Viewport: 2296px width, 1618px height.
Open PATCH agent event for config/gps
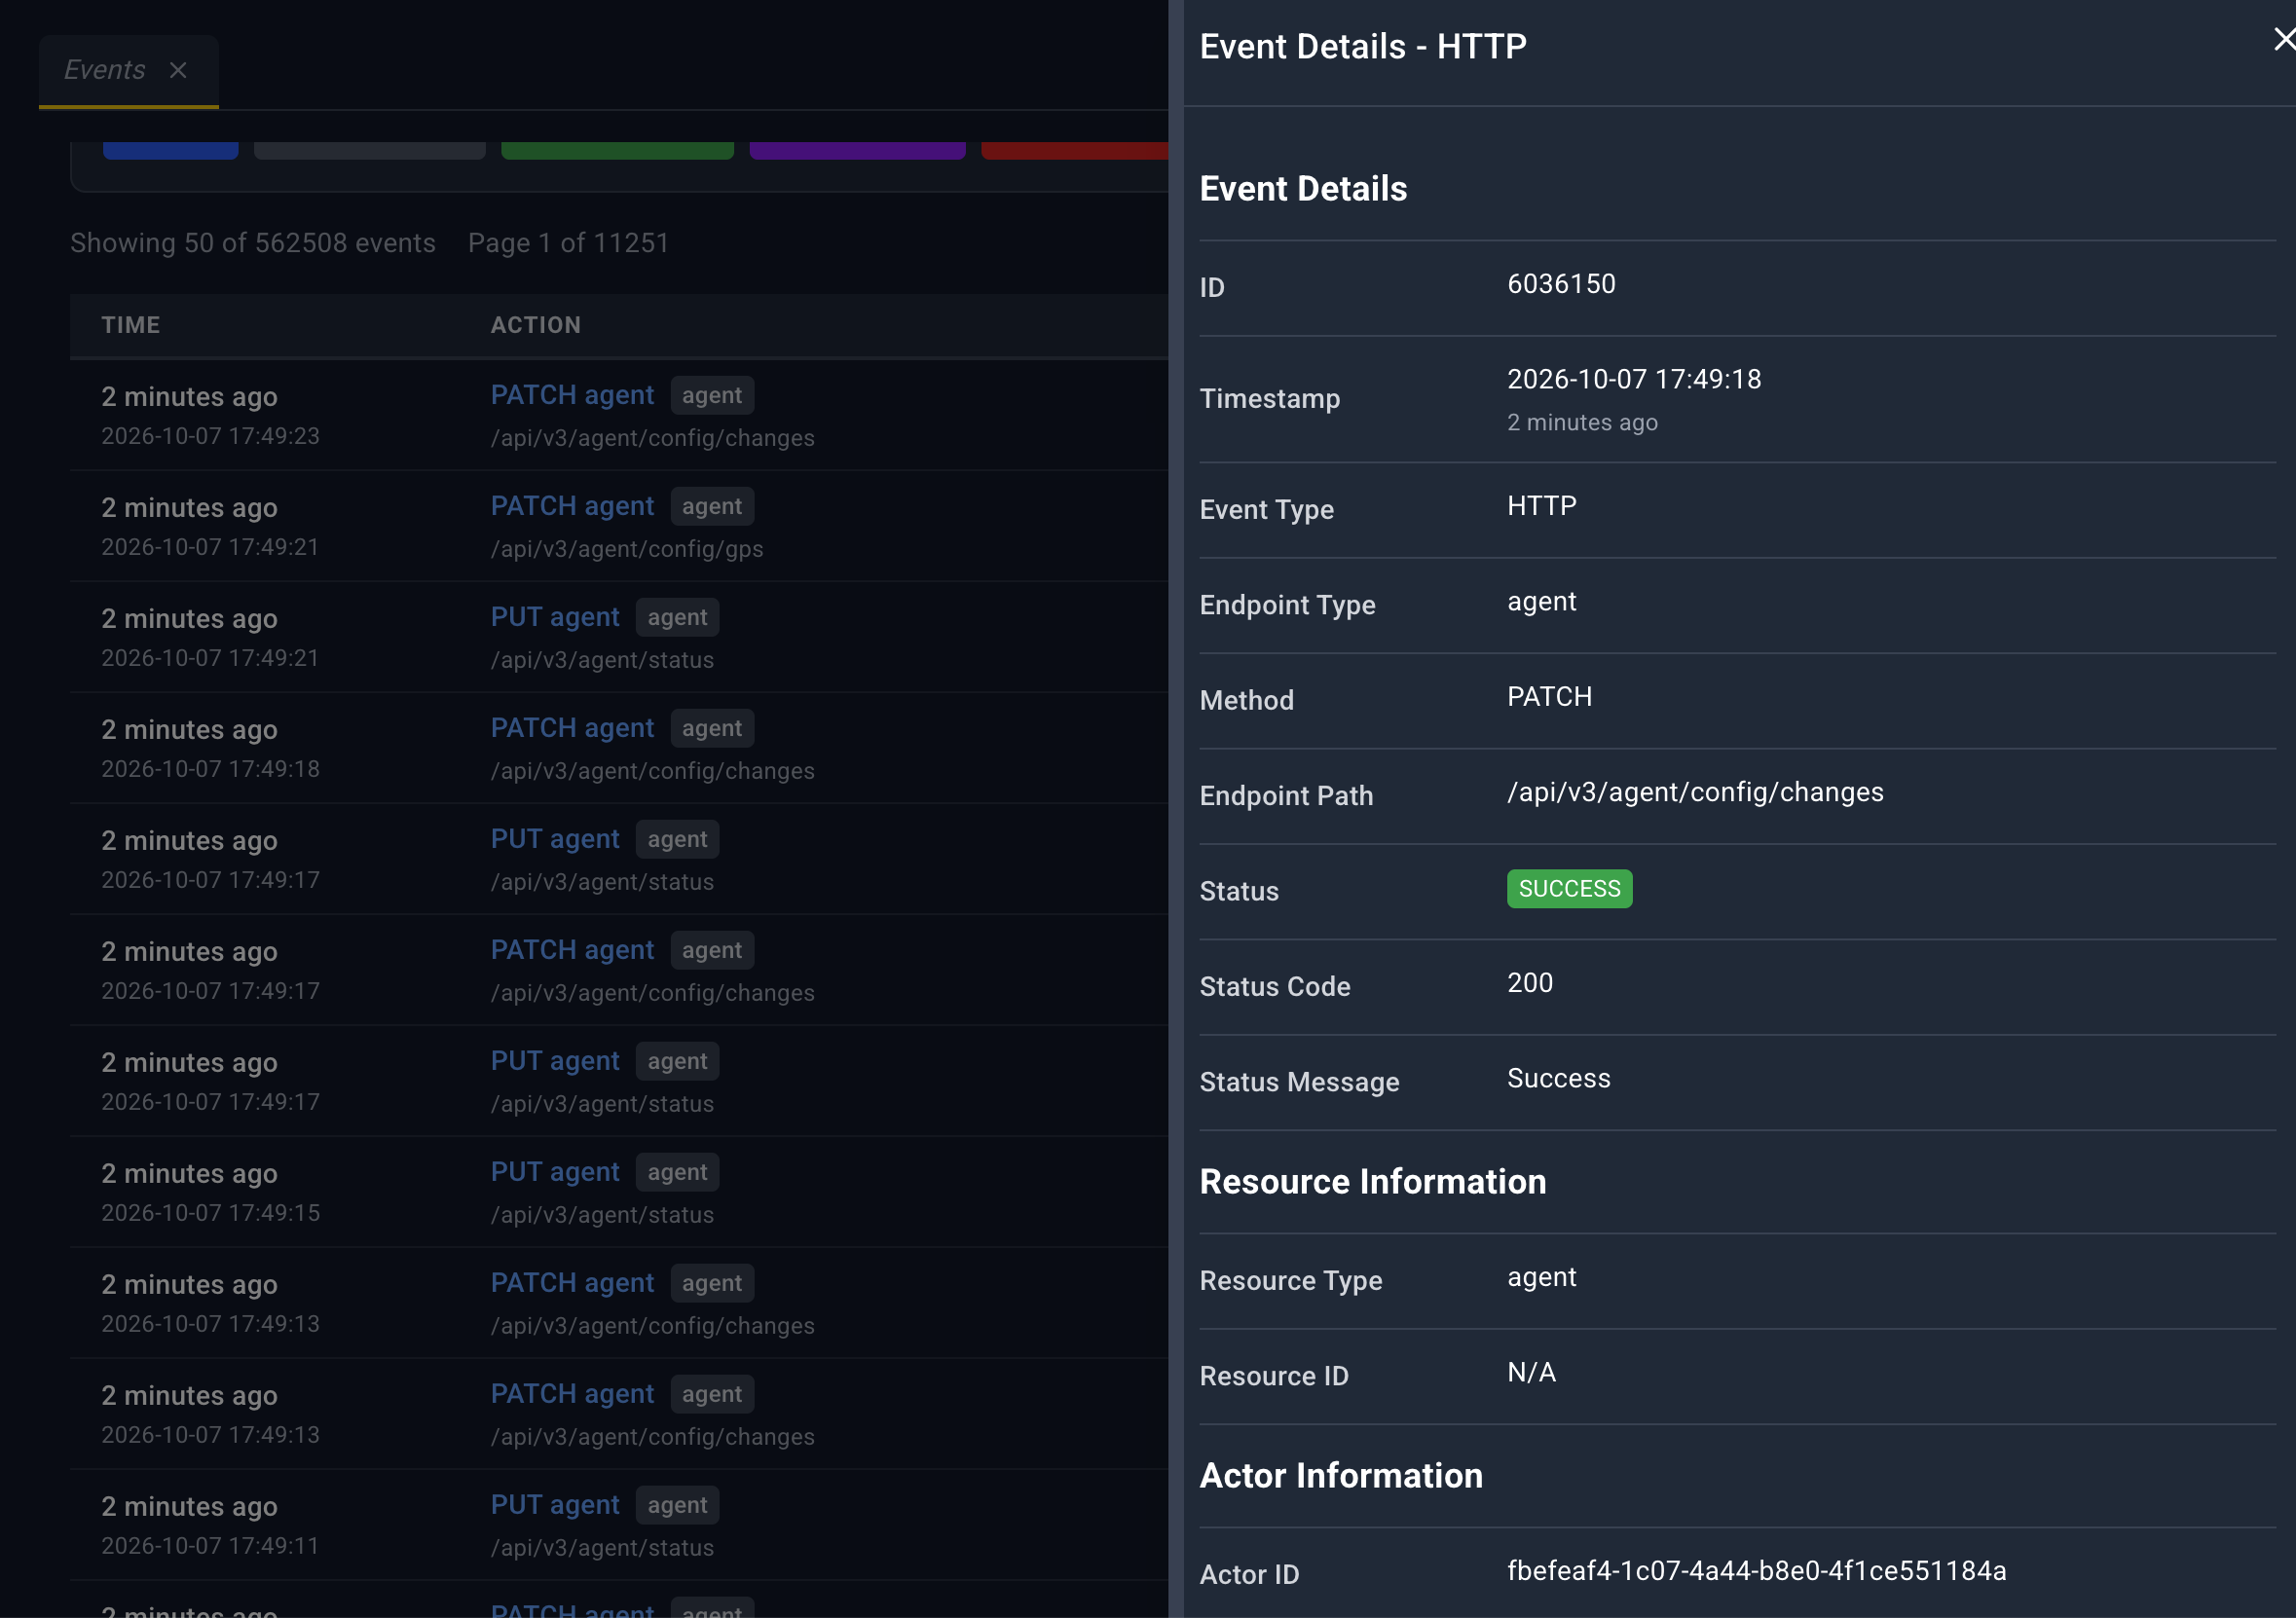point(572,506)
